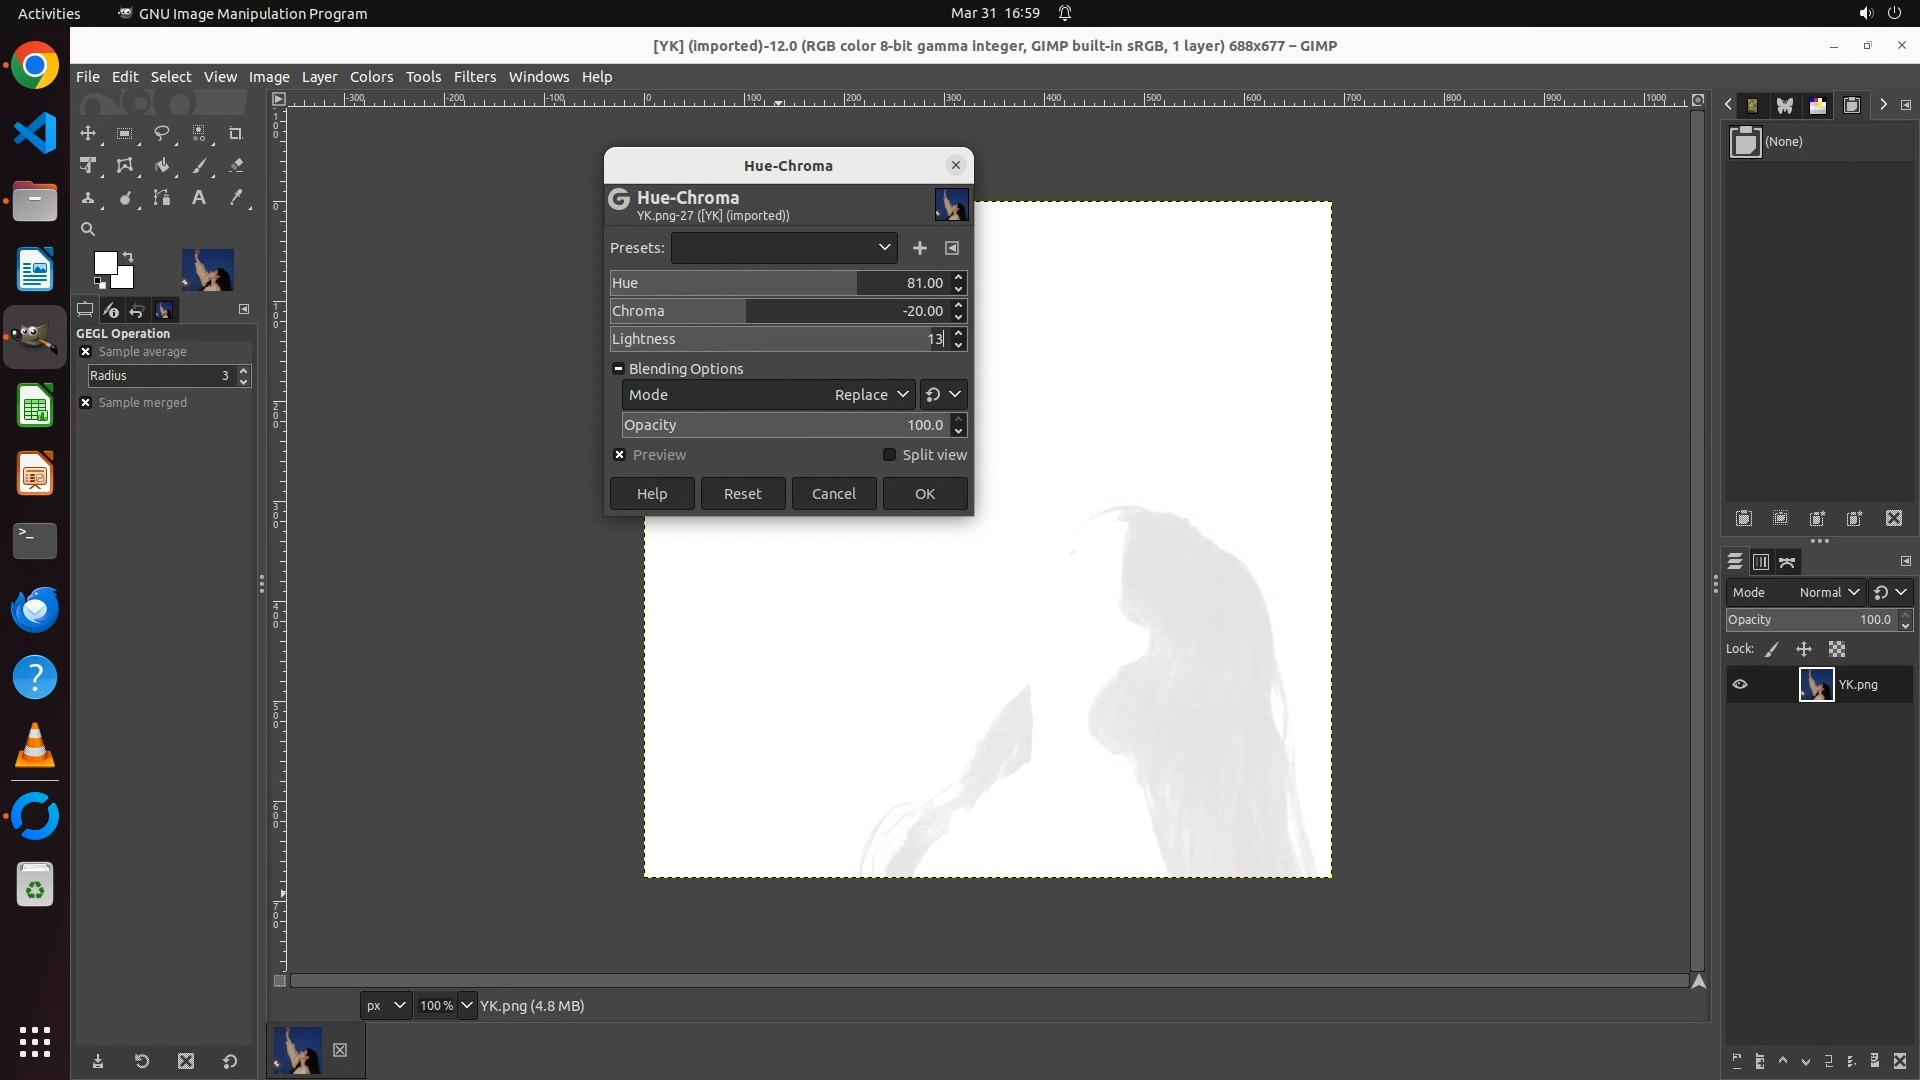Open the Filters menu
1920x1080 pixels.
click(x=474, y=77)
